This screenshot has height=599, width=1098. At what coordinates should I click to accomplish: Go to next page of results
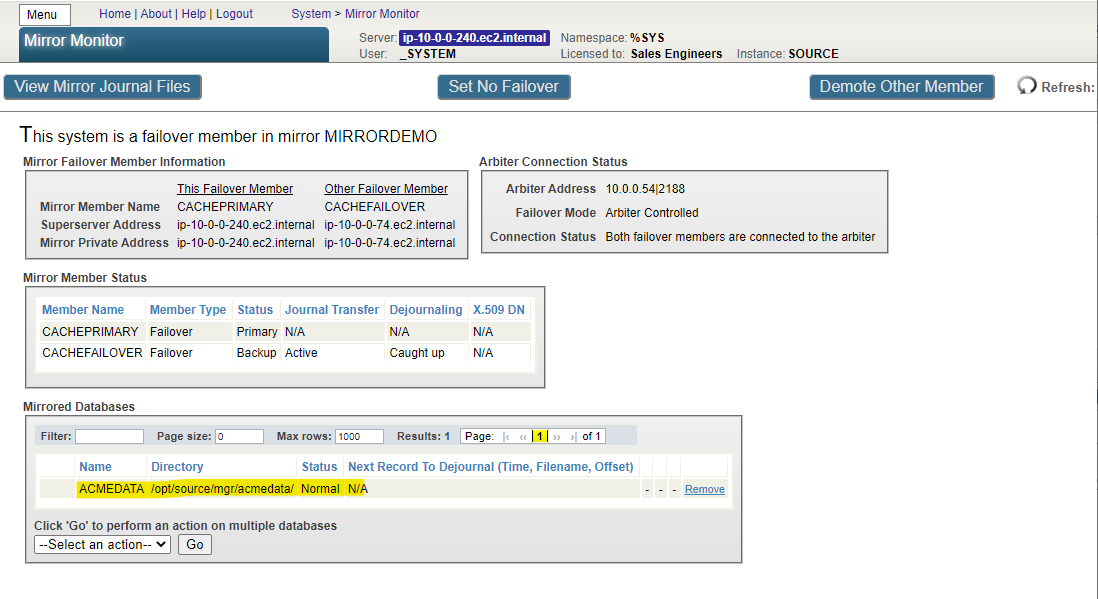click(557, 437)
